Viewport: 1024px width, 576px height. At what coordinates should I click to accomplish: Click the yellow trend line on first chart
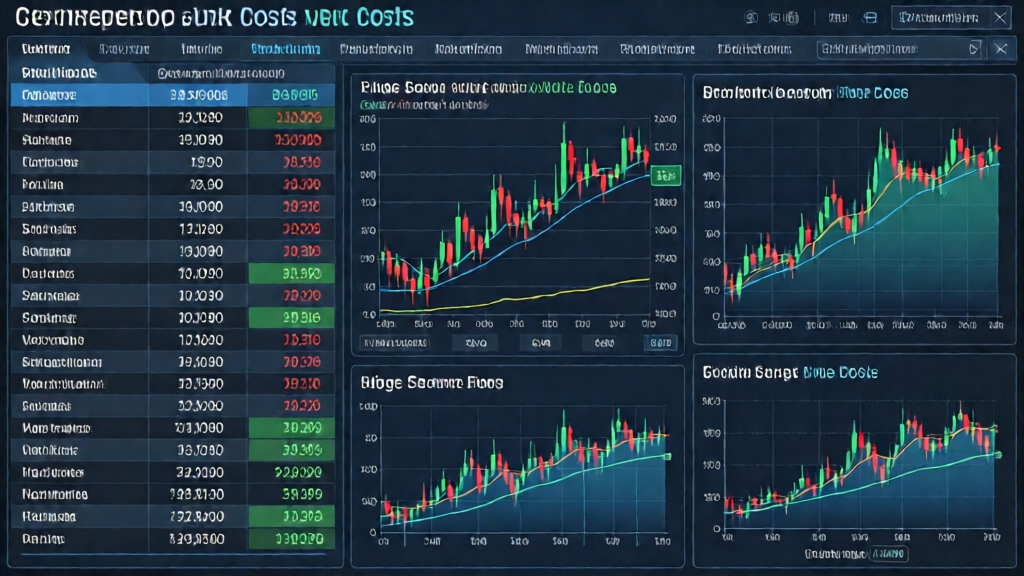[515, 297]
